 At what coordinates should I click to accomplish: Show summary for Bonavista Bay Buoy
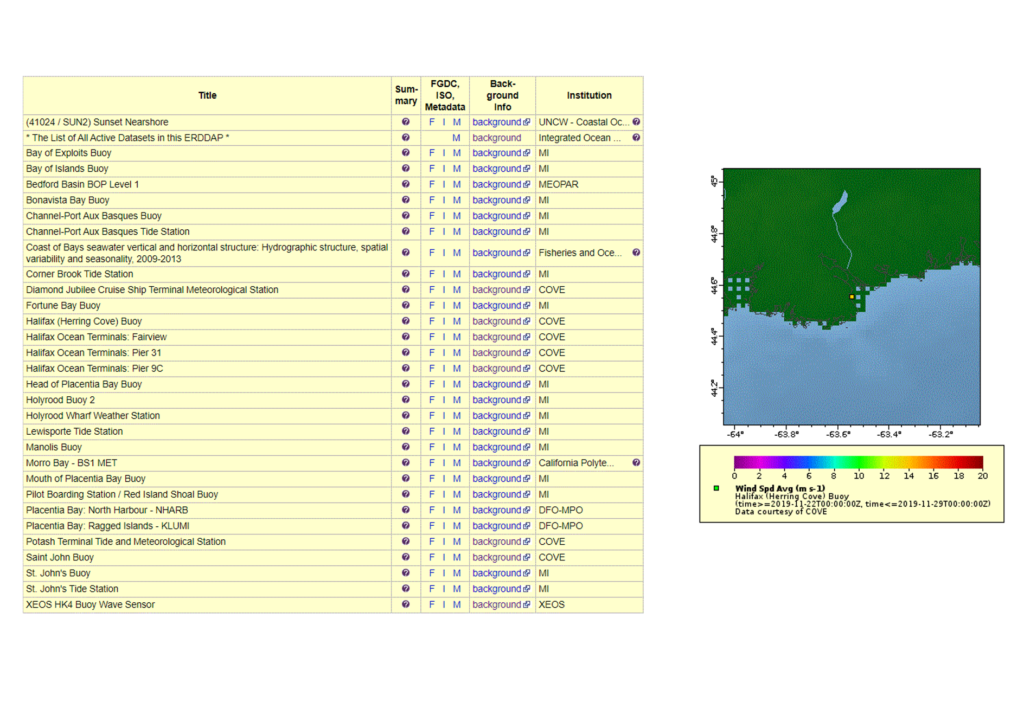pos(406,200)
